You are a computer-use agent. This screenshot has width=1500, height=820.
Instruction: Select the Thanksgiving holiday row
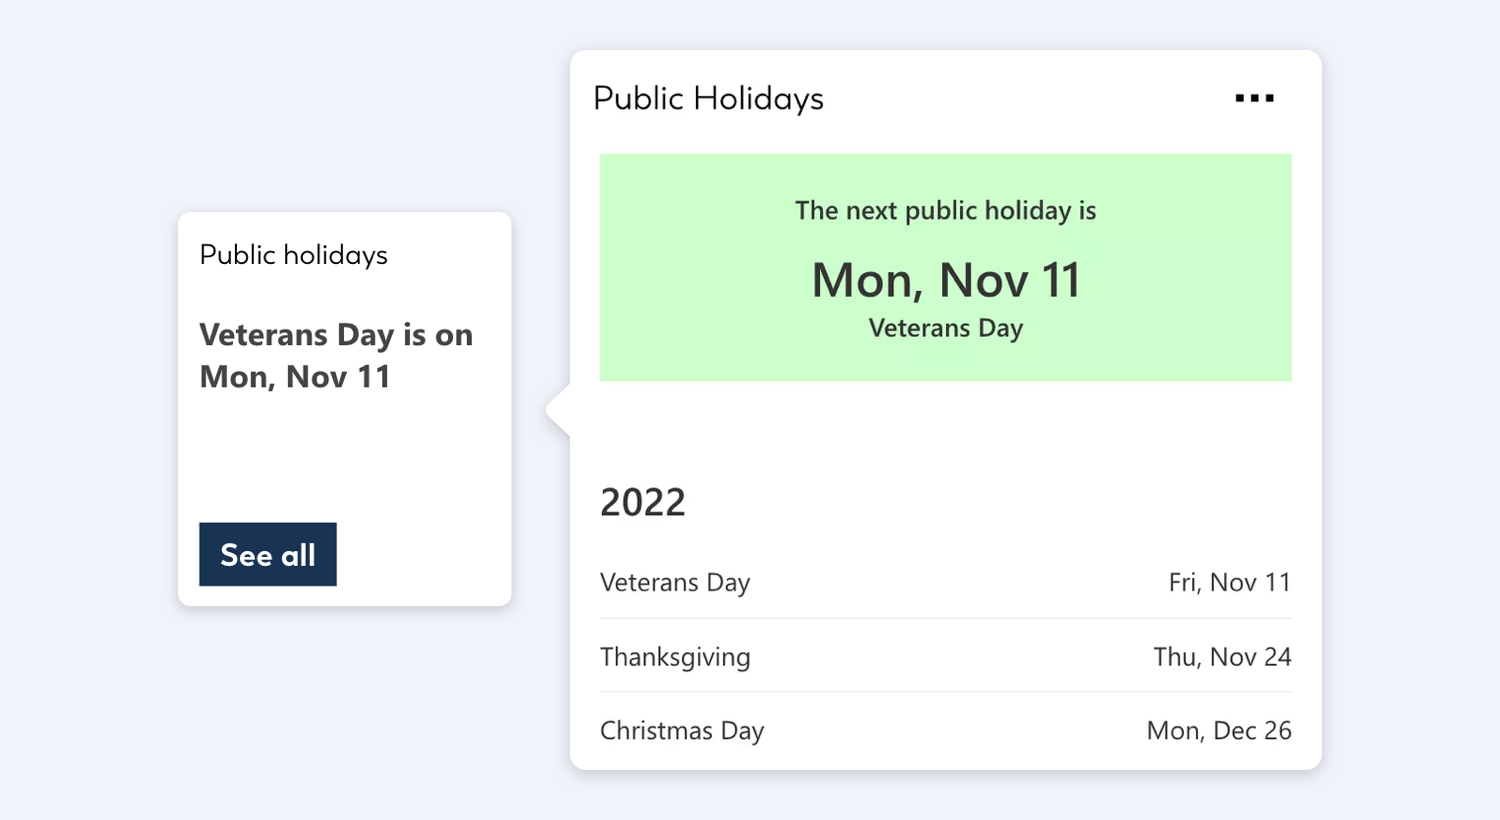(x=675, y=657)
